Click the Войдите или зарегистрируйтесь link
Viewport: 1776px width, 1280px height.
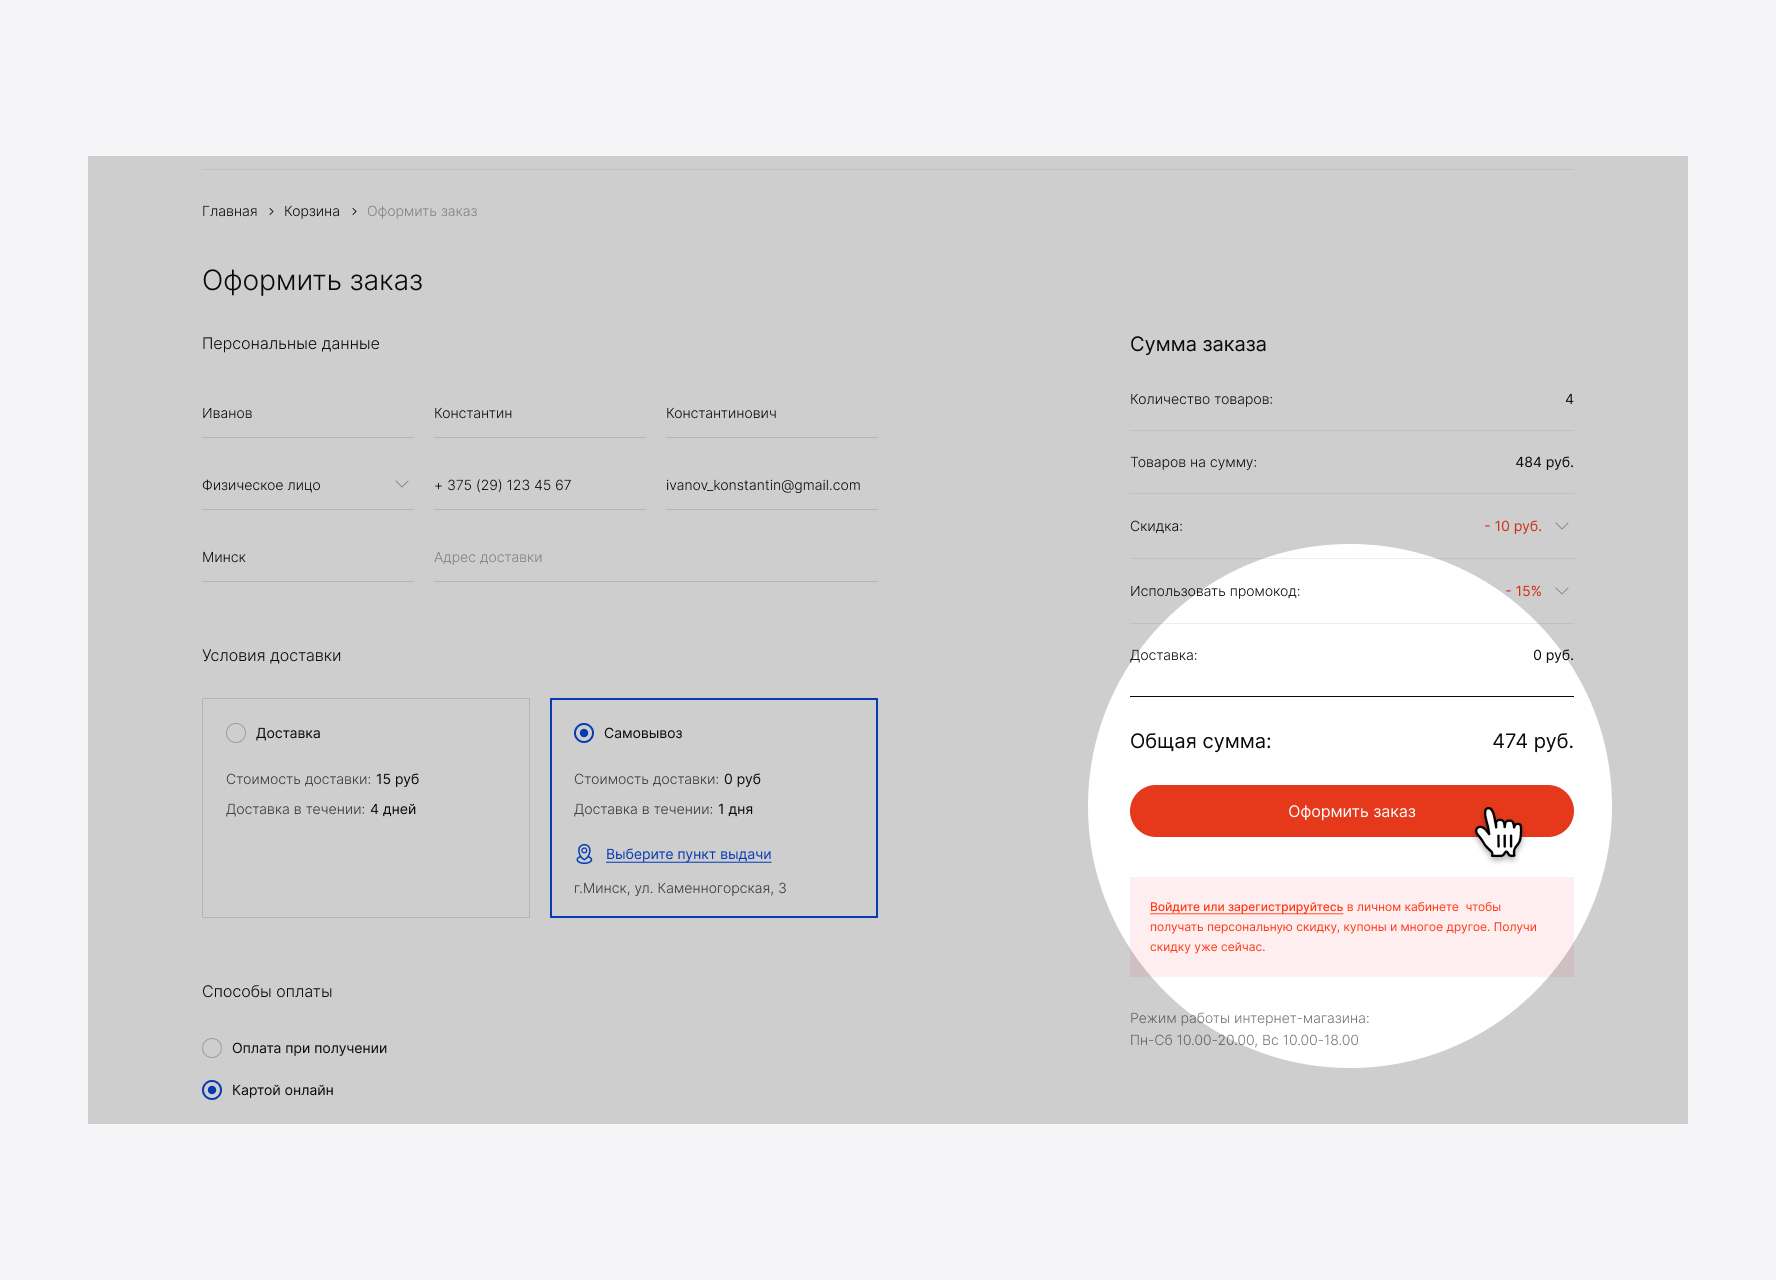click(x=1246, y=907)
